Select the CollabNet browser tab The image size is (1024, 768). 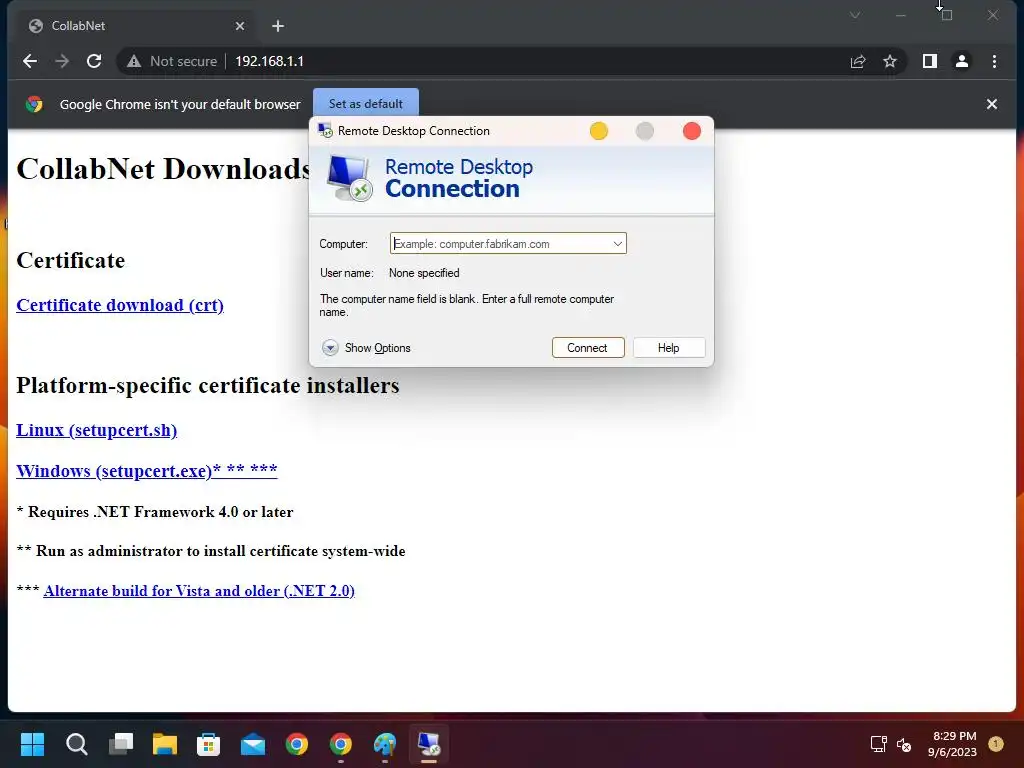137,25
